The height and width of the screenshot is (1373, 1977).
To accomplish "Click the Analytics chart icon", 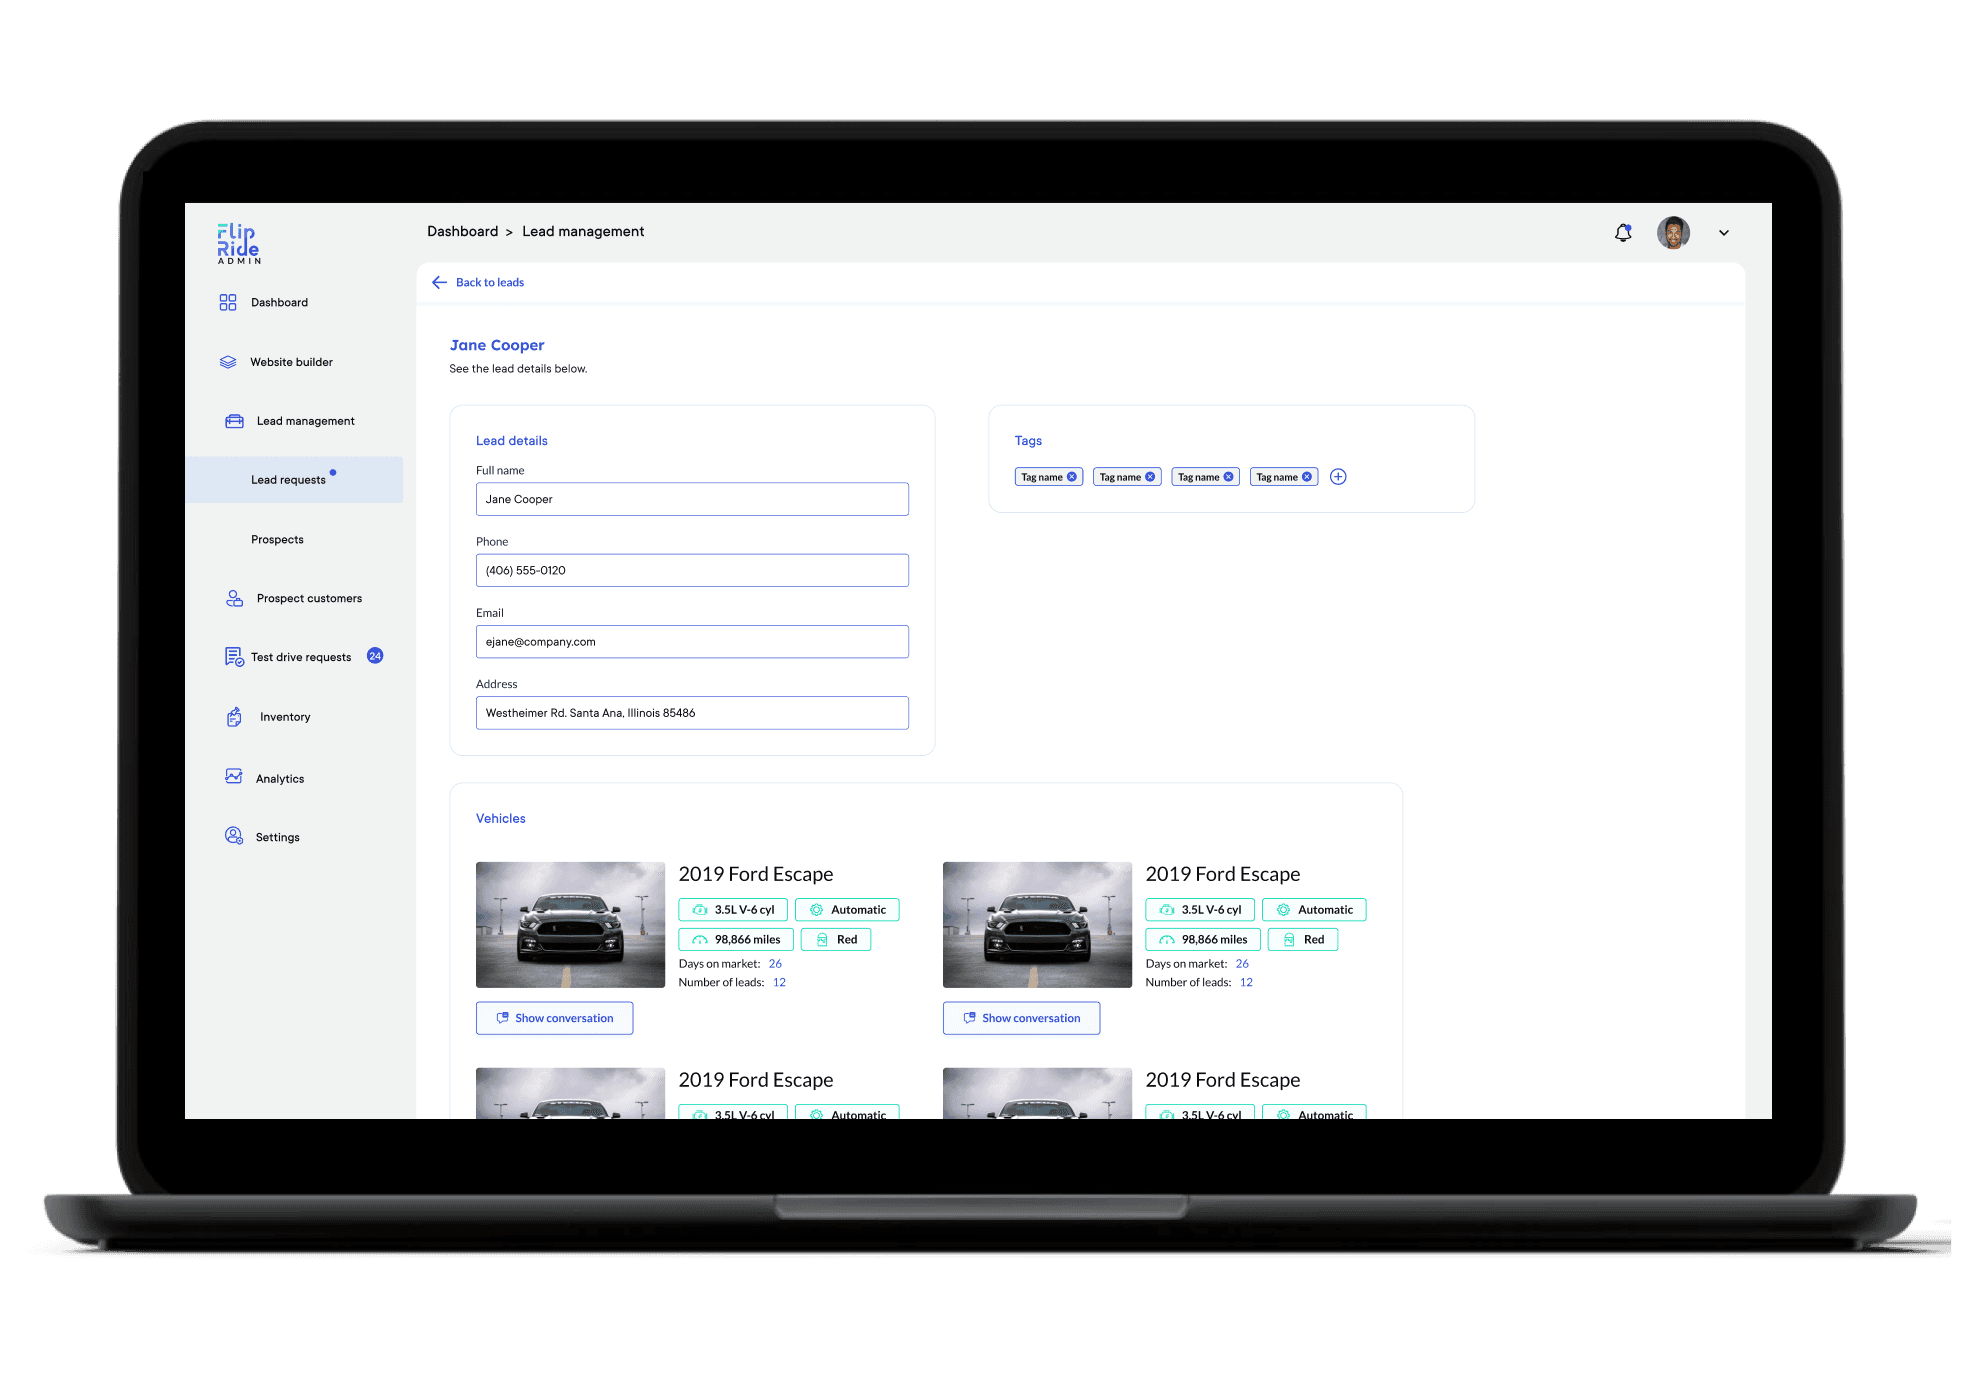I will [x=234, y=777].
